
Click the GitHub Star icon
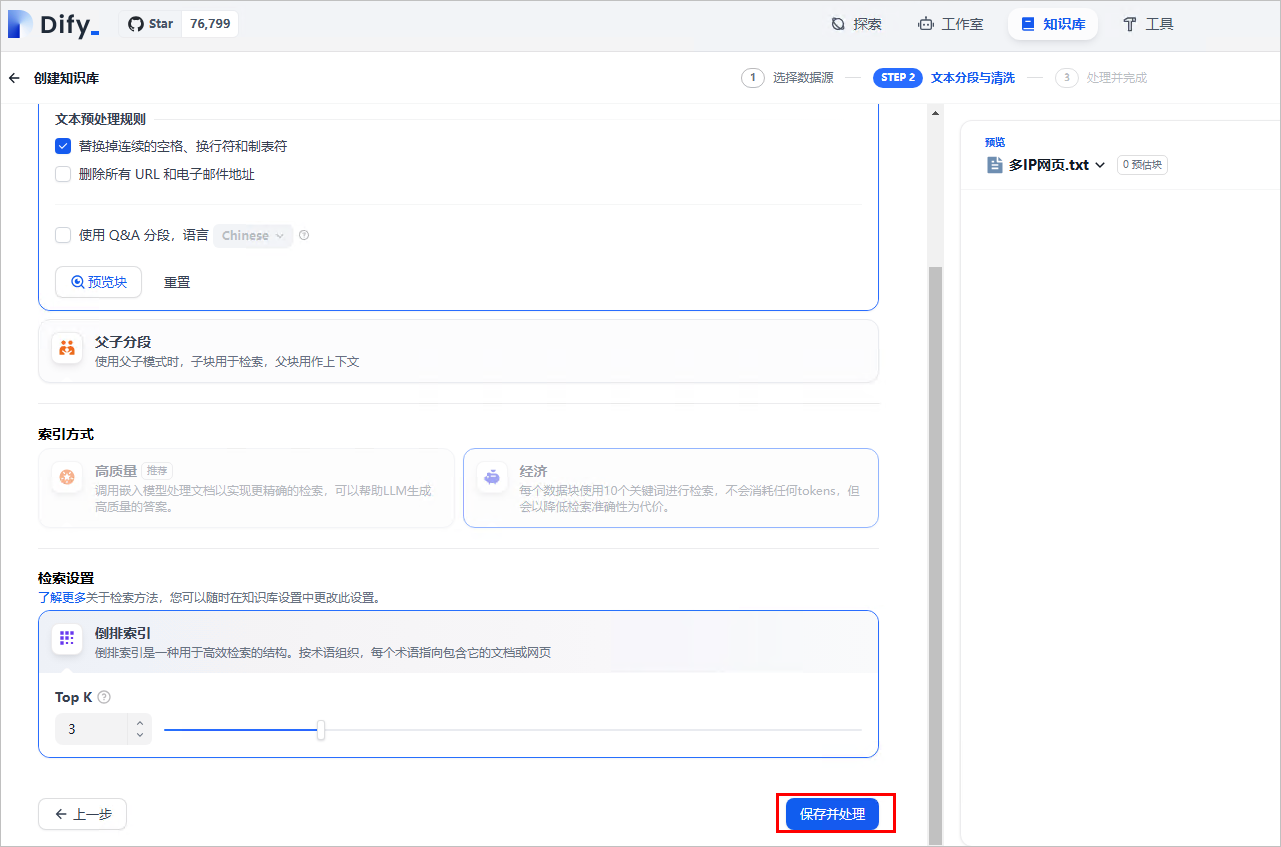(137, 24)
